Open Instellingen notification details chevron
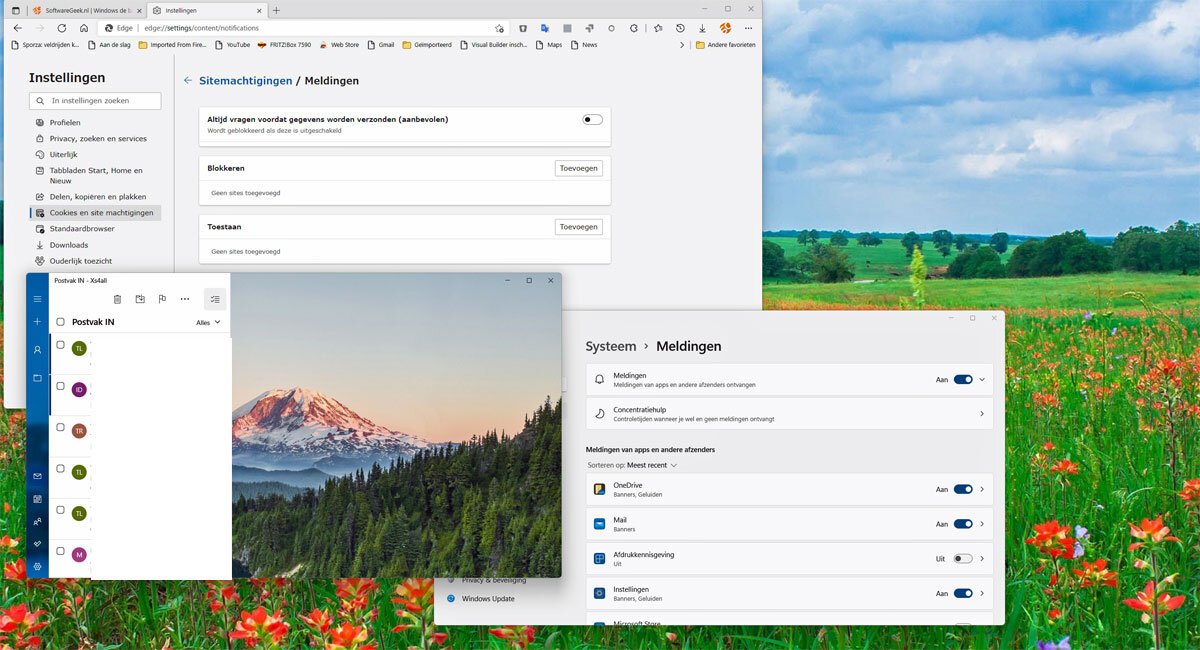Screen dimensions: 1200x650 point(982,593)
